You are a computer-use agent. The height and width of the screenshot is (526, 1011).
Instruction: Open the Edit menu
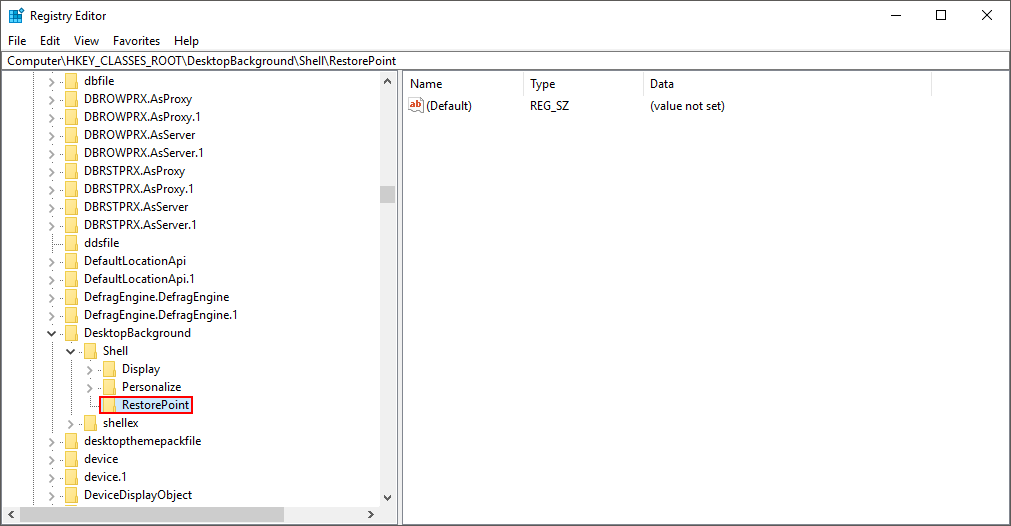[50, 41]
